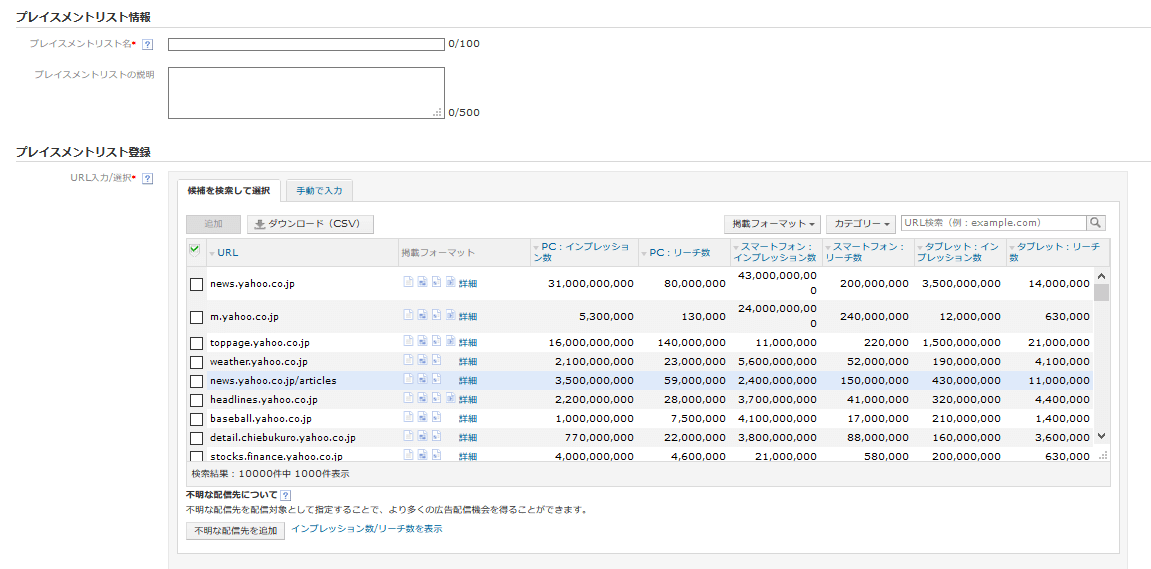Open help icon beside URL入力/選択
1151x569 pixels.
pyautogui.click(x=147, y=178)
